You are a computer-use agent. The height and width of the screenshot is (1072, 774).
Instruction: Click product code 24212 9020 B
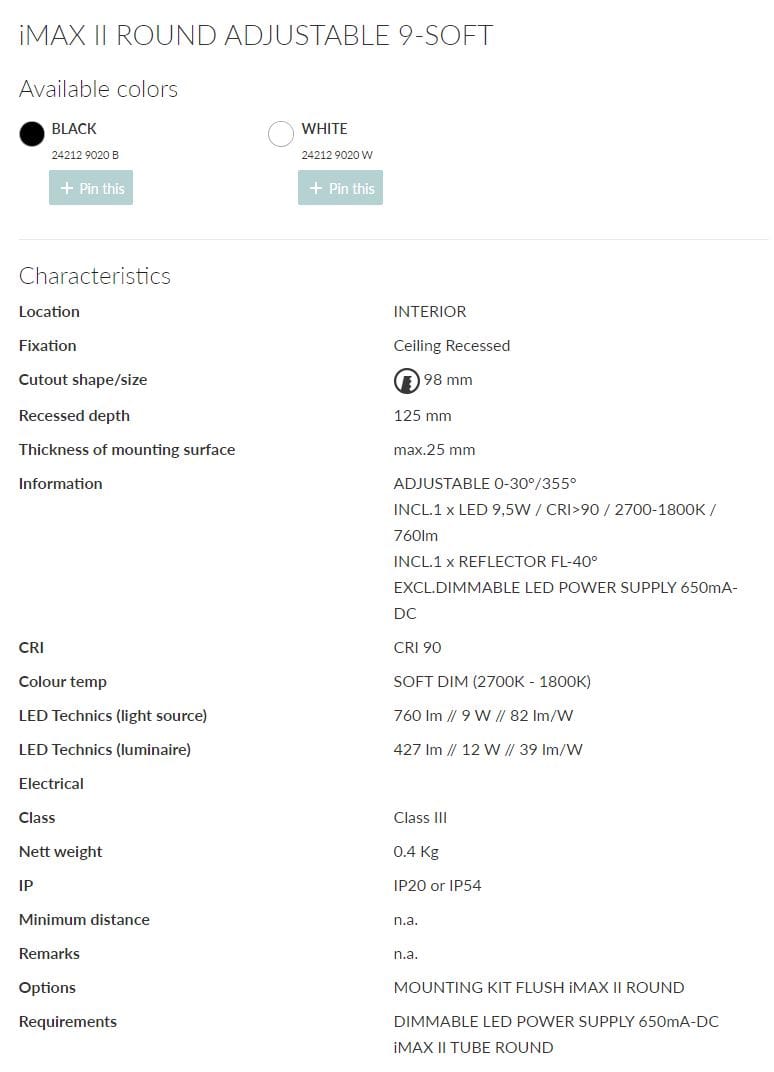tap(85, 155)
